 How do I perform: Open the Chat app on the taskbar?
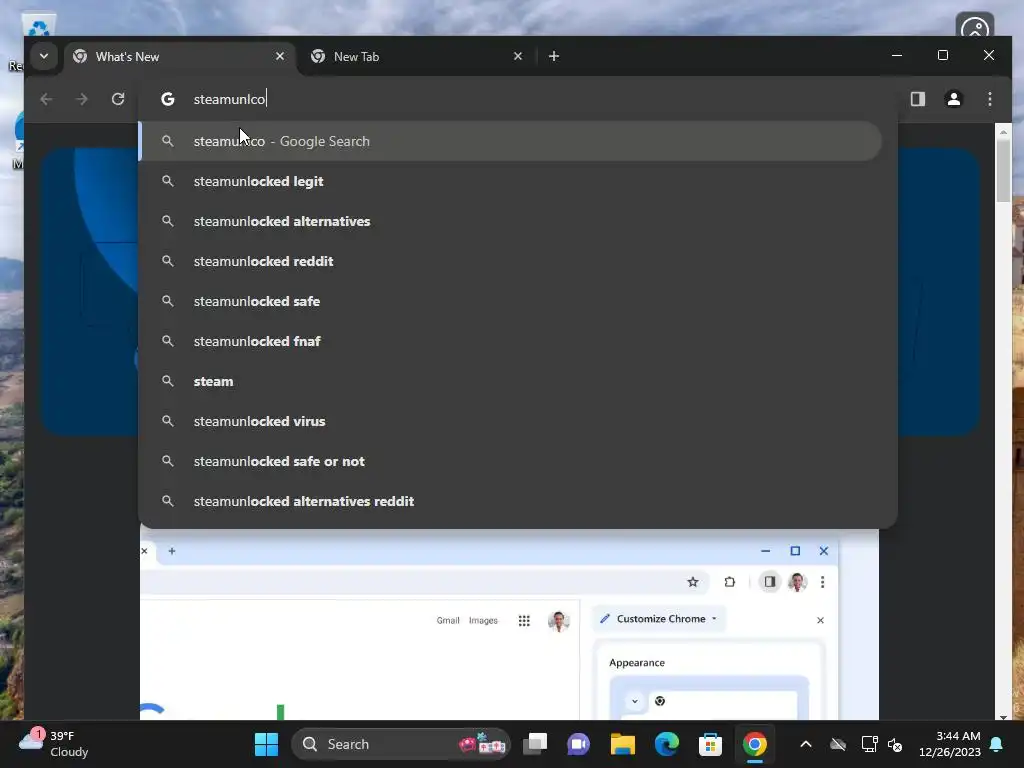[578, 744]
